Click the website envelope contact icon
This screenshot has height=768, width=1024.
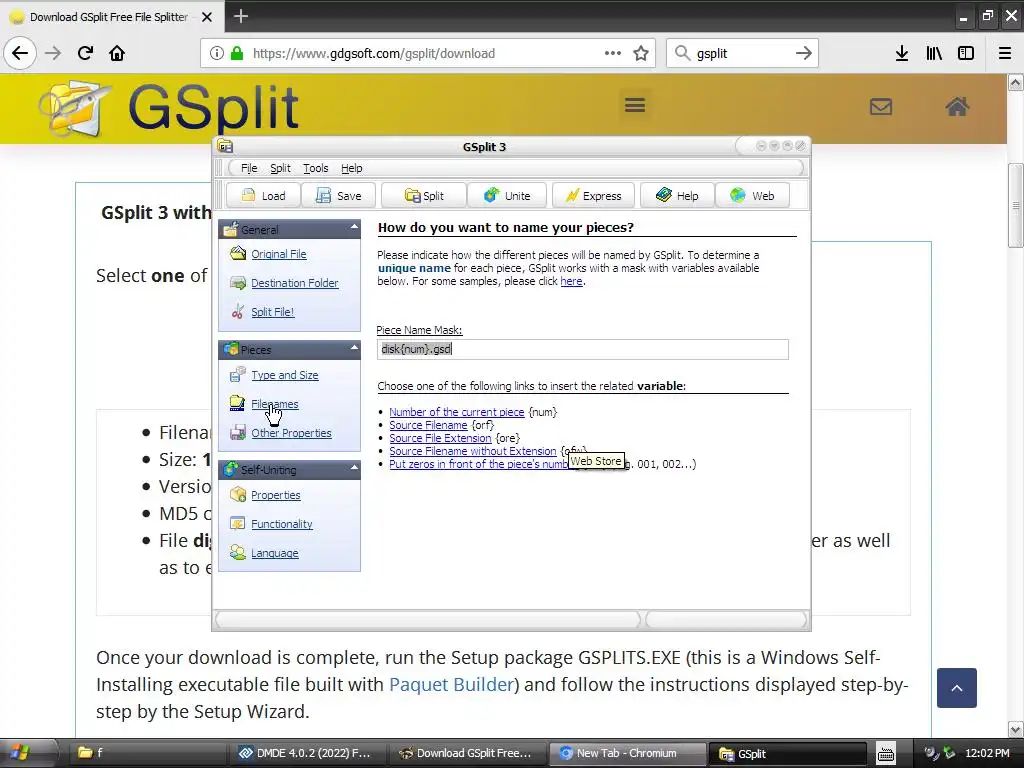point(880,106)
